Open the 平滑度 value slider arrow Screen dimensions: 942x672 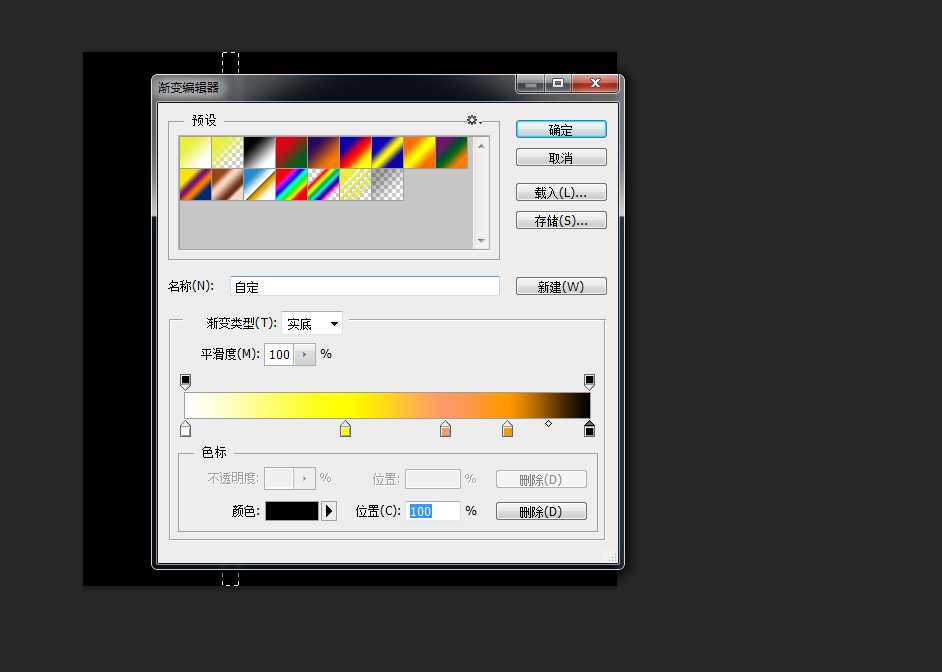tap(305, 354)
